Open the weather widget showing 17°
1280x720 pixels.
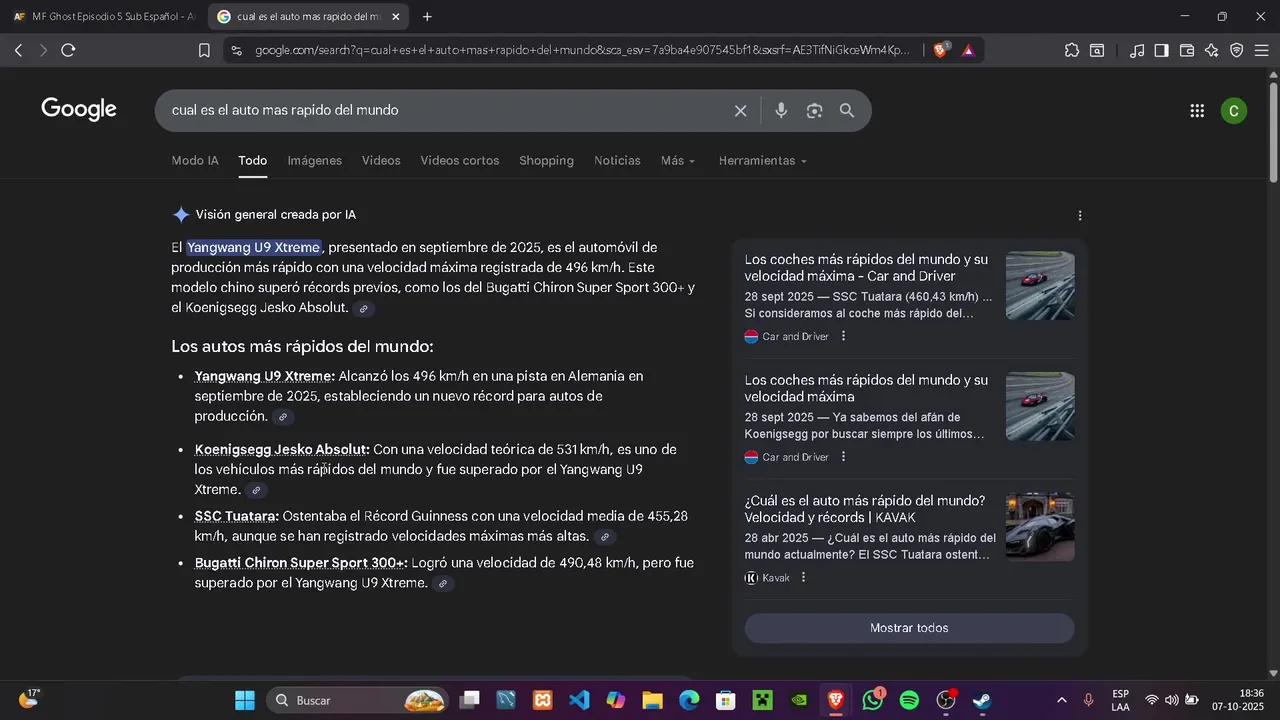point(29,699)
